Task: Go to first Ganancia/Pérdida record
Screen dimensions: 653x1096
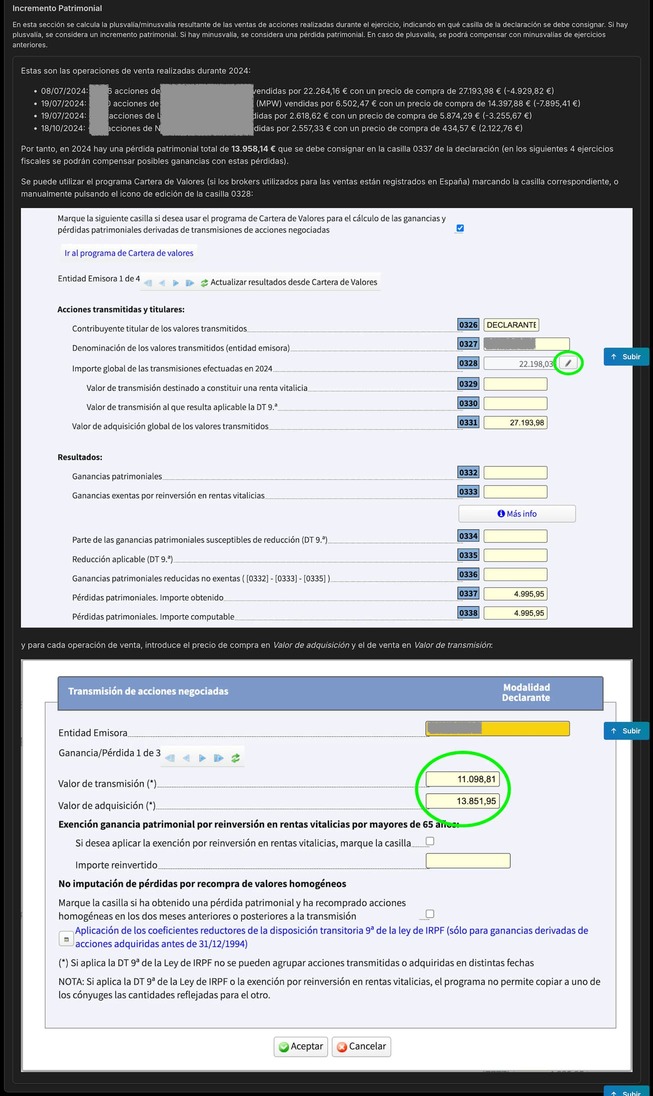Action: [x=170, y=758]
